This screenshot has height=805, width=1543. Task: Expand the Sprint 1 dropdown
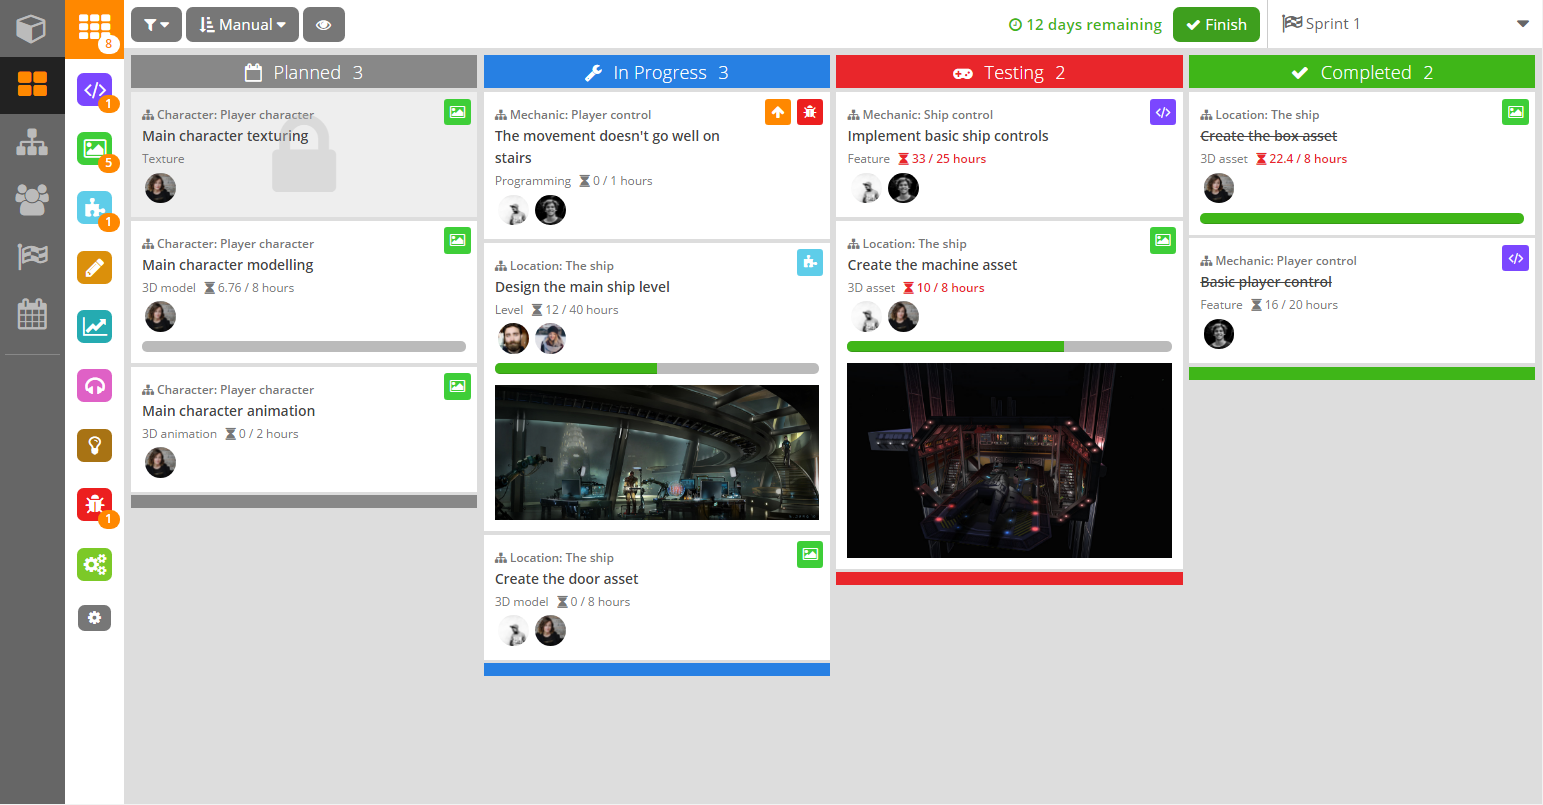1523,23
